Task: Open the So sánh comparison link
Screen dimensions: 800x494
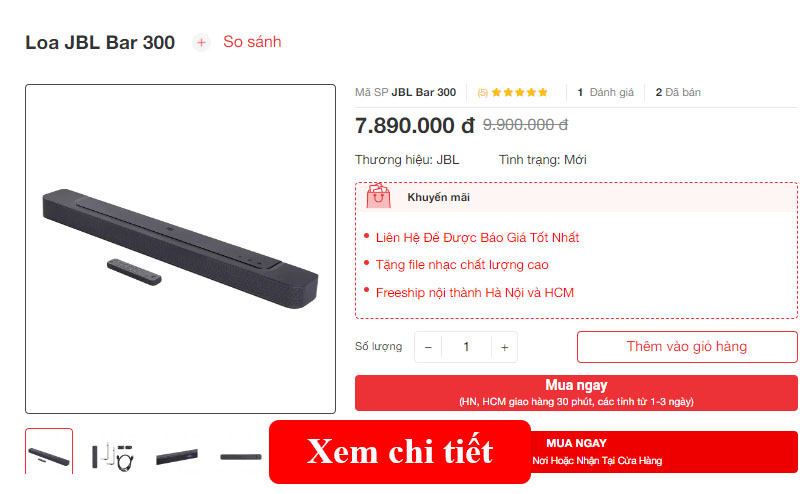Action: point(252,42)
